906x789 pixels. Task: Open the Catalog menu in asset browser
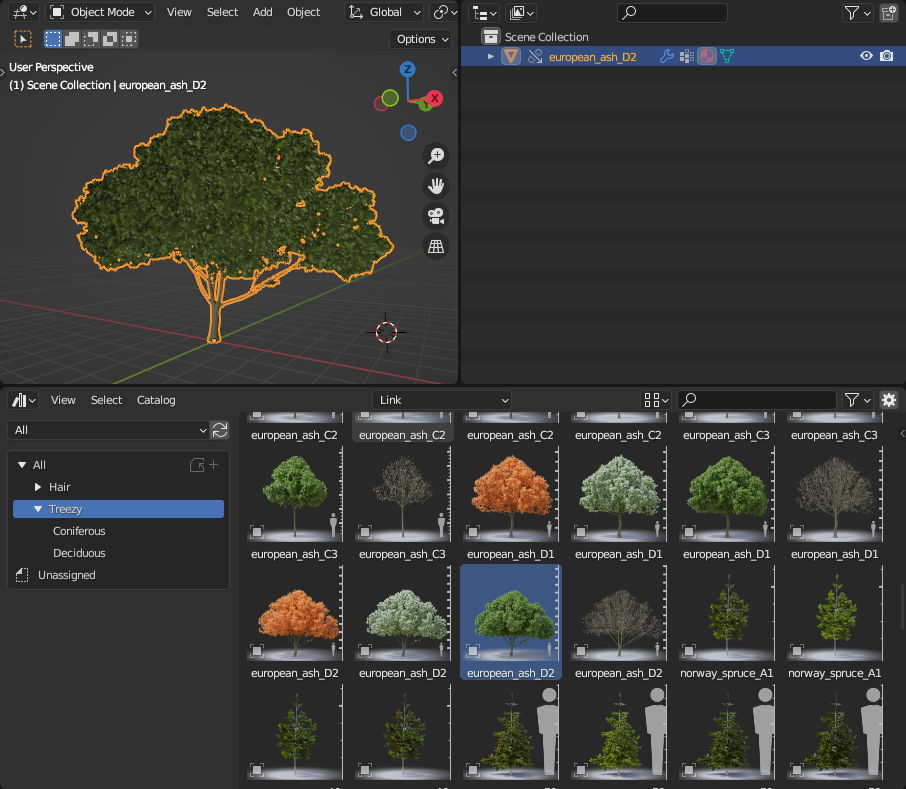(156, 400)
